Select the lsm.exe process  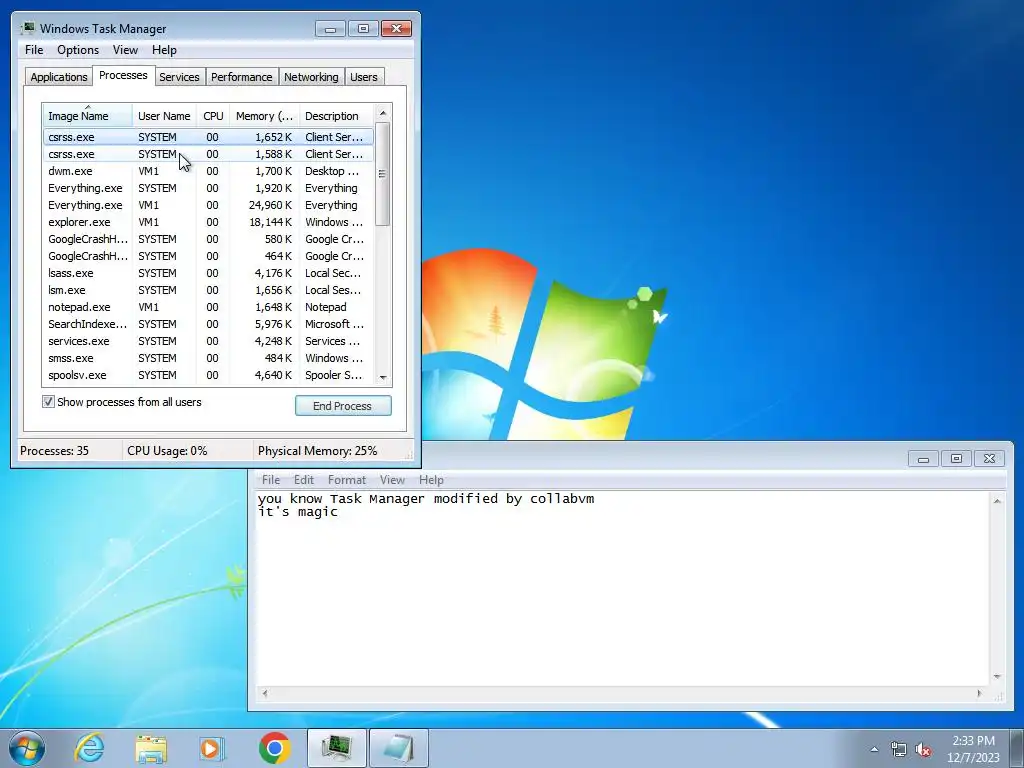pyautogui.click(x=208, y=290)
